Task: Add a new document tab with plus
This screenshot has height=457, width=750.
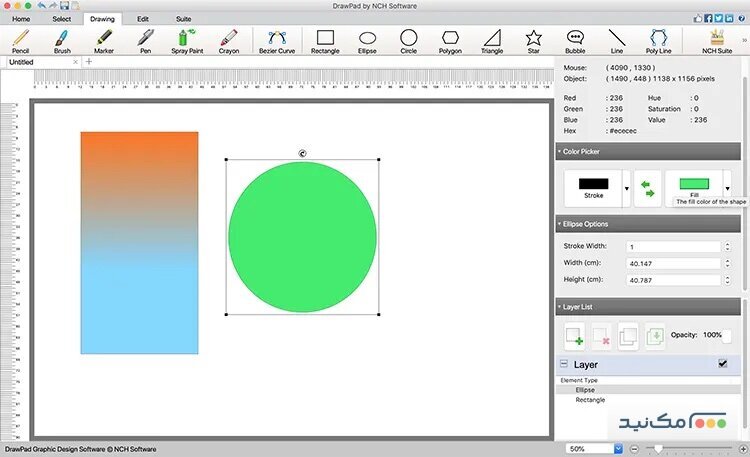Action: click(88, 61)
